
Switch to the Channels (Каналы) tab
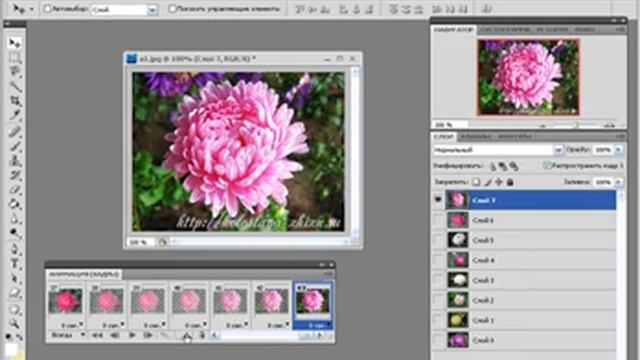tap(476, 136)
